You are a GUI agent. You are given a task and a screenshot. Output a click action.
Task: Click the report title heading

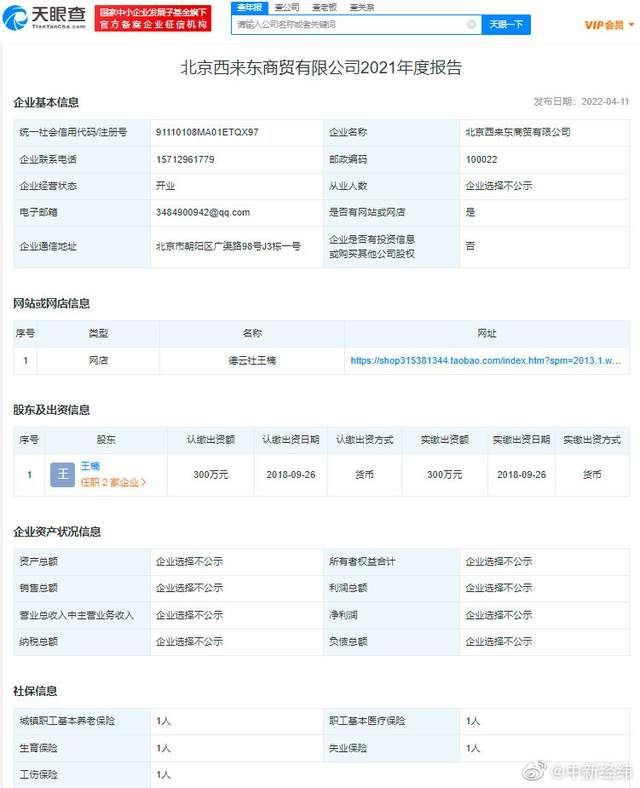321,67
